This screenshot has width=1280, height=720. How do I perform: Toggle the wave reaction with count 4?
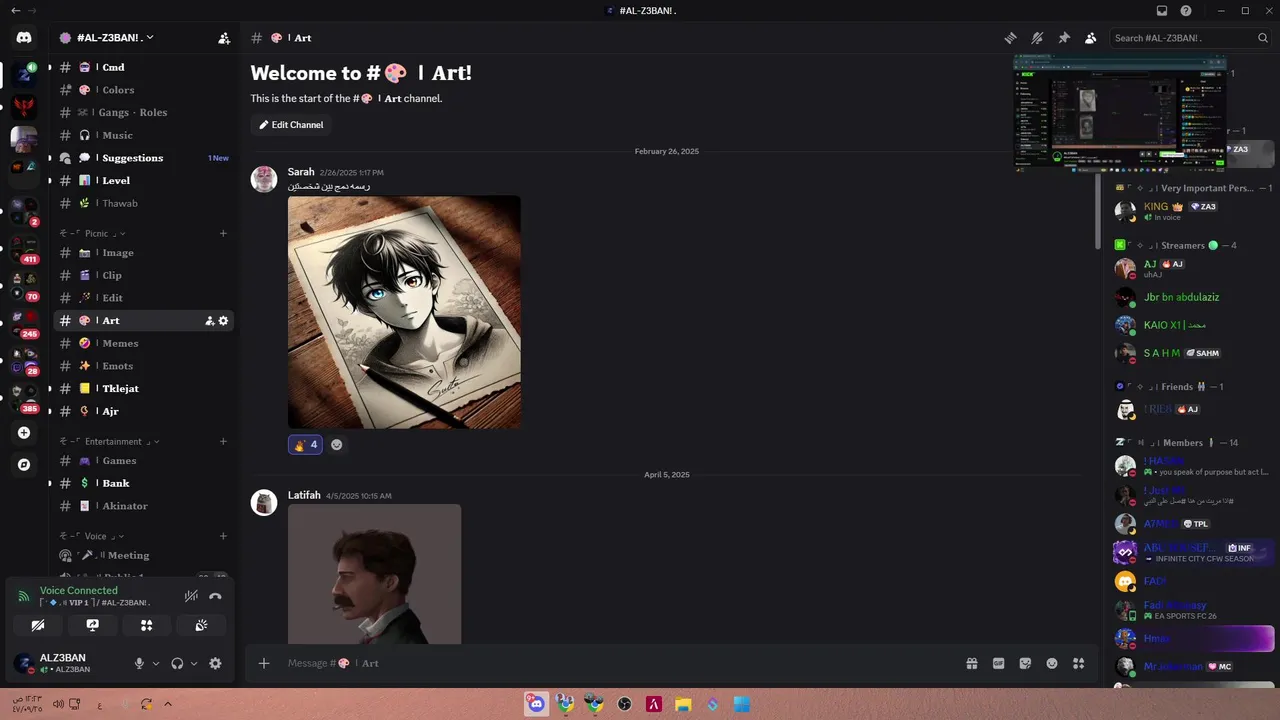pos(305,445)
